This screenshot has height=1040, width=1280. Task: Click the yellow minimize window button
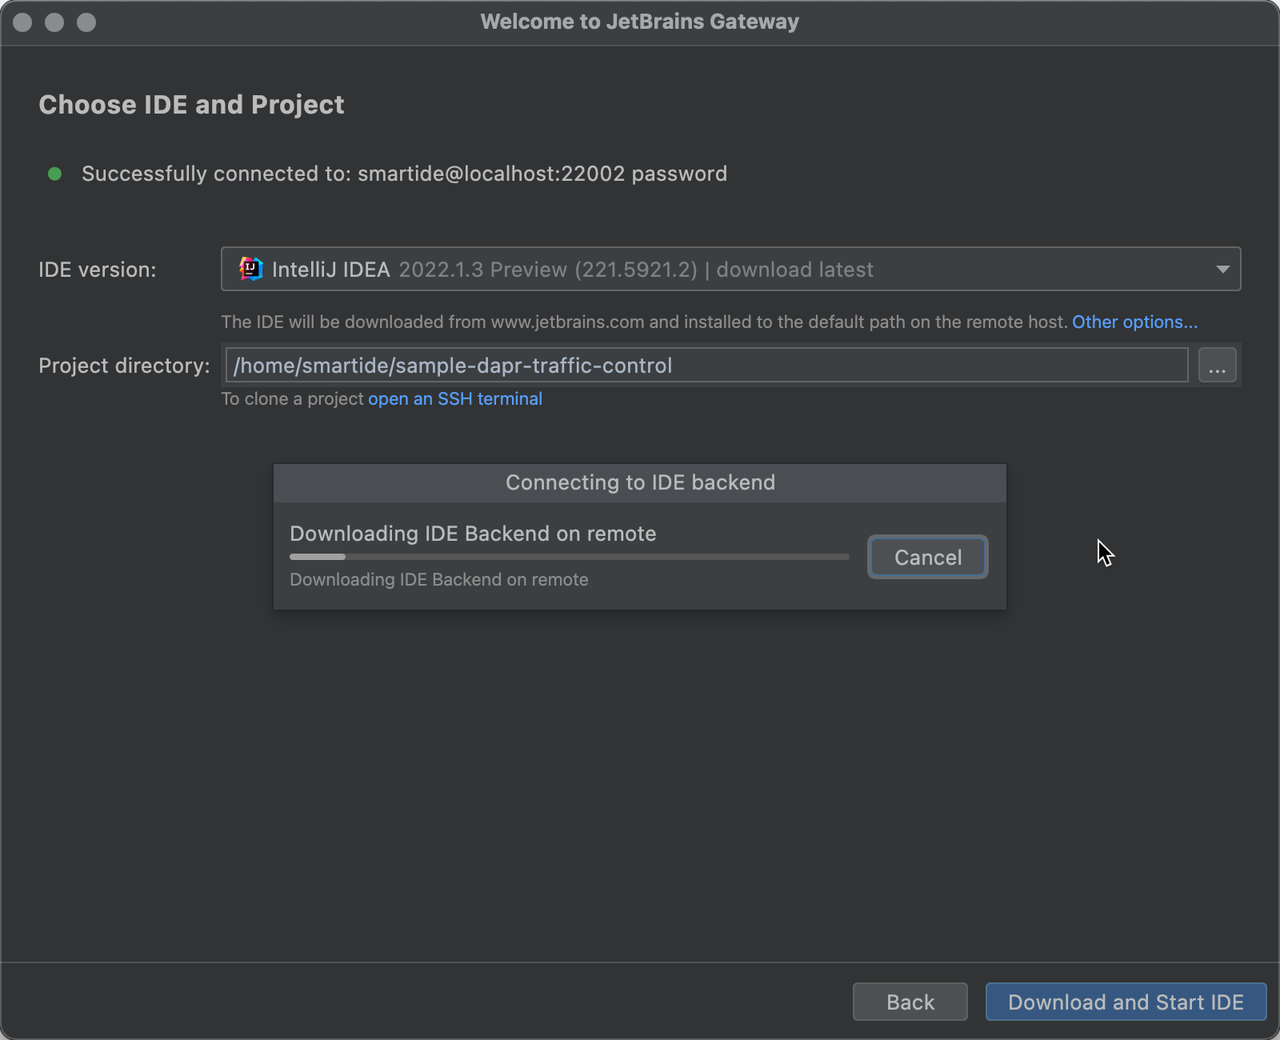pos(54,22)
